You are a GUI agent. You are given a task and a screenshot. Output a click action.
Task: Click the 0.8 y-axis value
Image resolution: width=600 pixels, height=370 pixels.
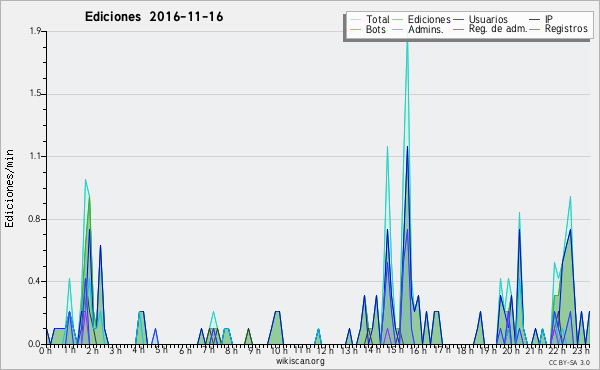[x=35, y=219]
